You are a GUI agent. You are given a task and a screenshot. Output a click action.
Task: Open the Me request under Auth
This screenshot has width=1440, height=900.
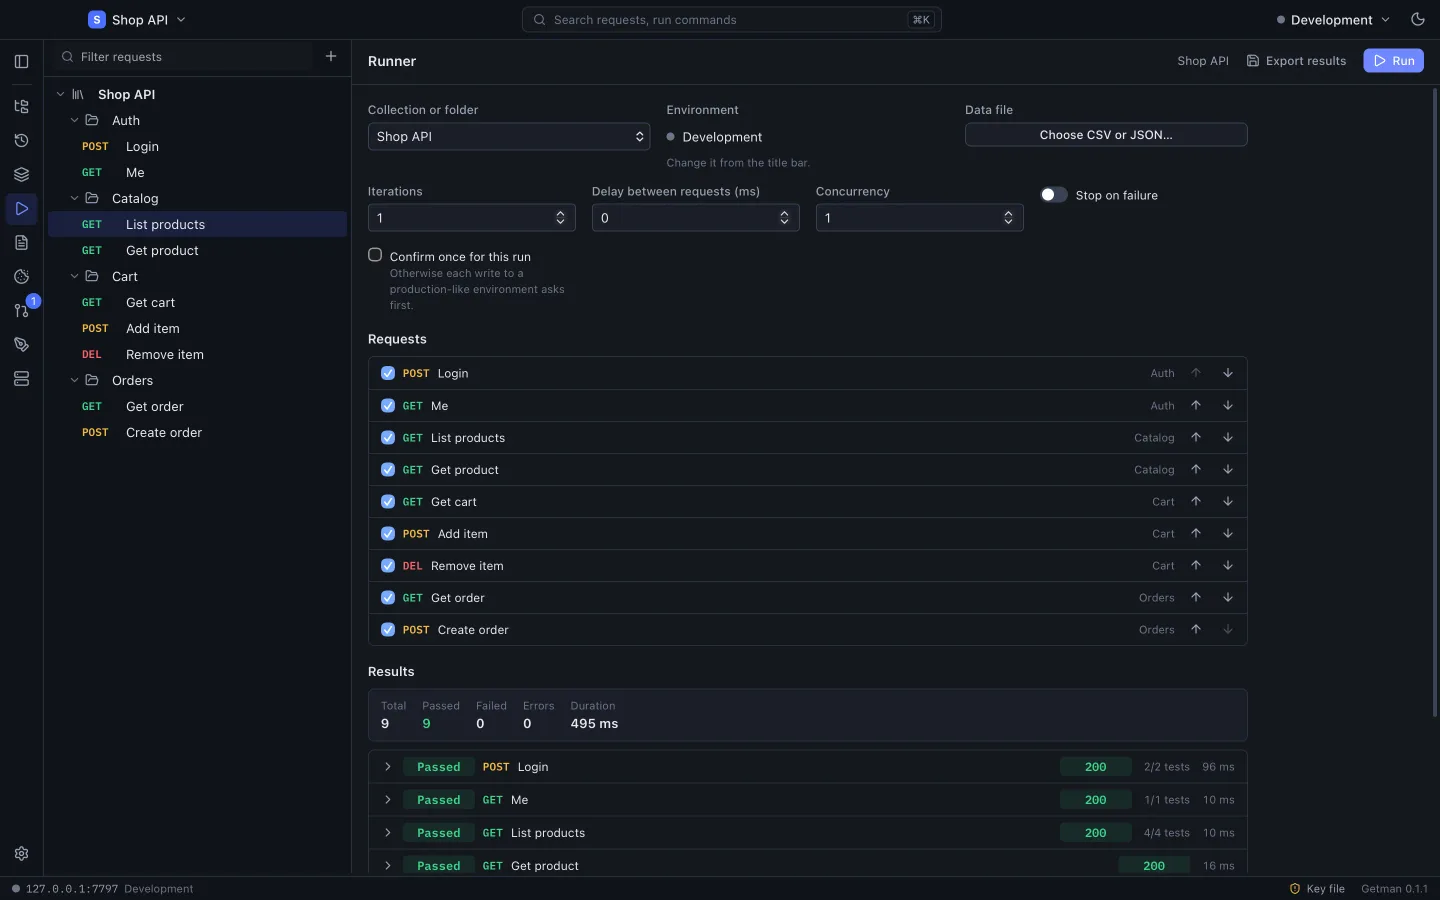point(197,172)
